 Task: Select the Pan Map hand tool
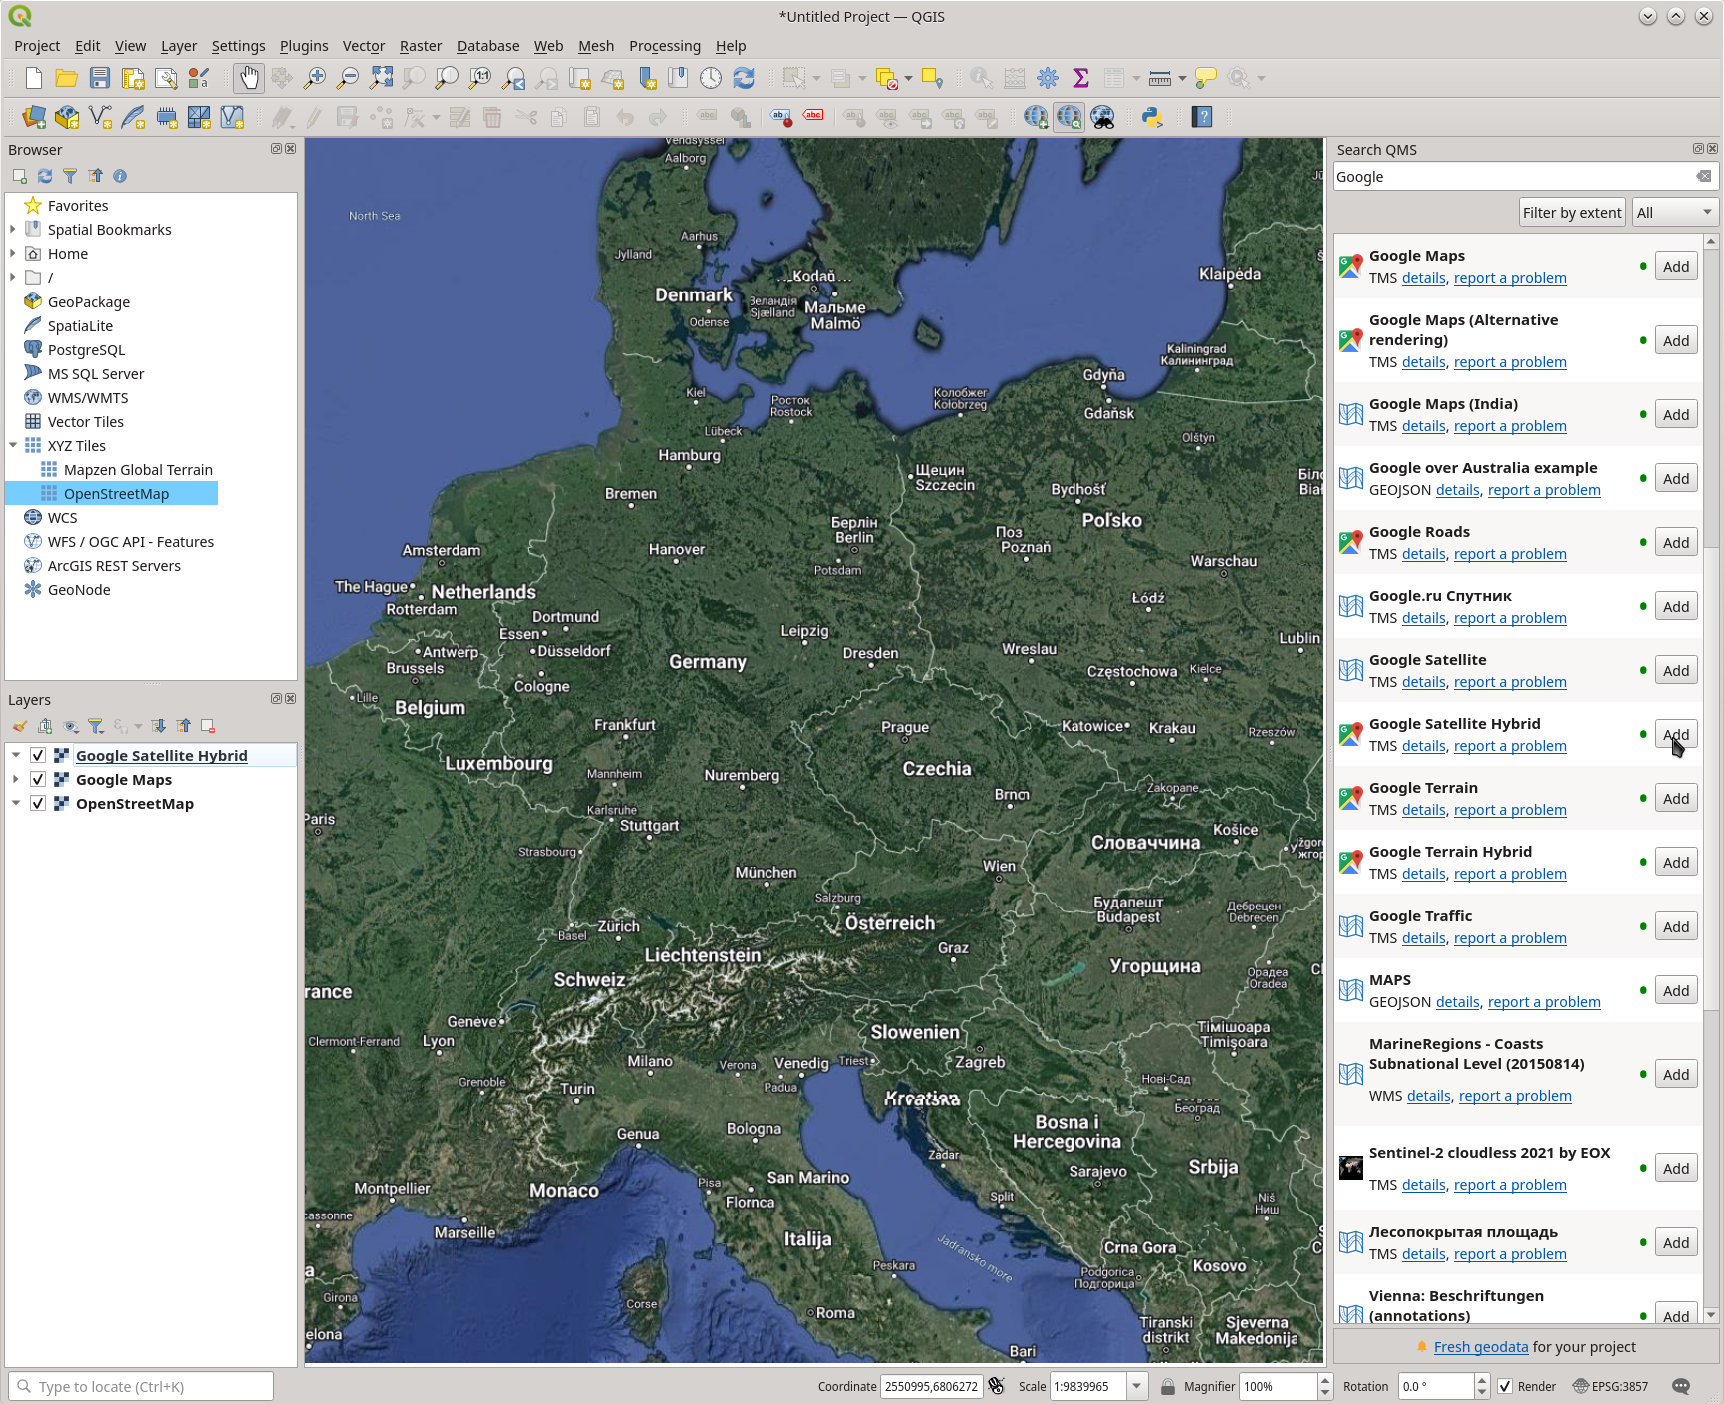click(x=249, y=78)
